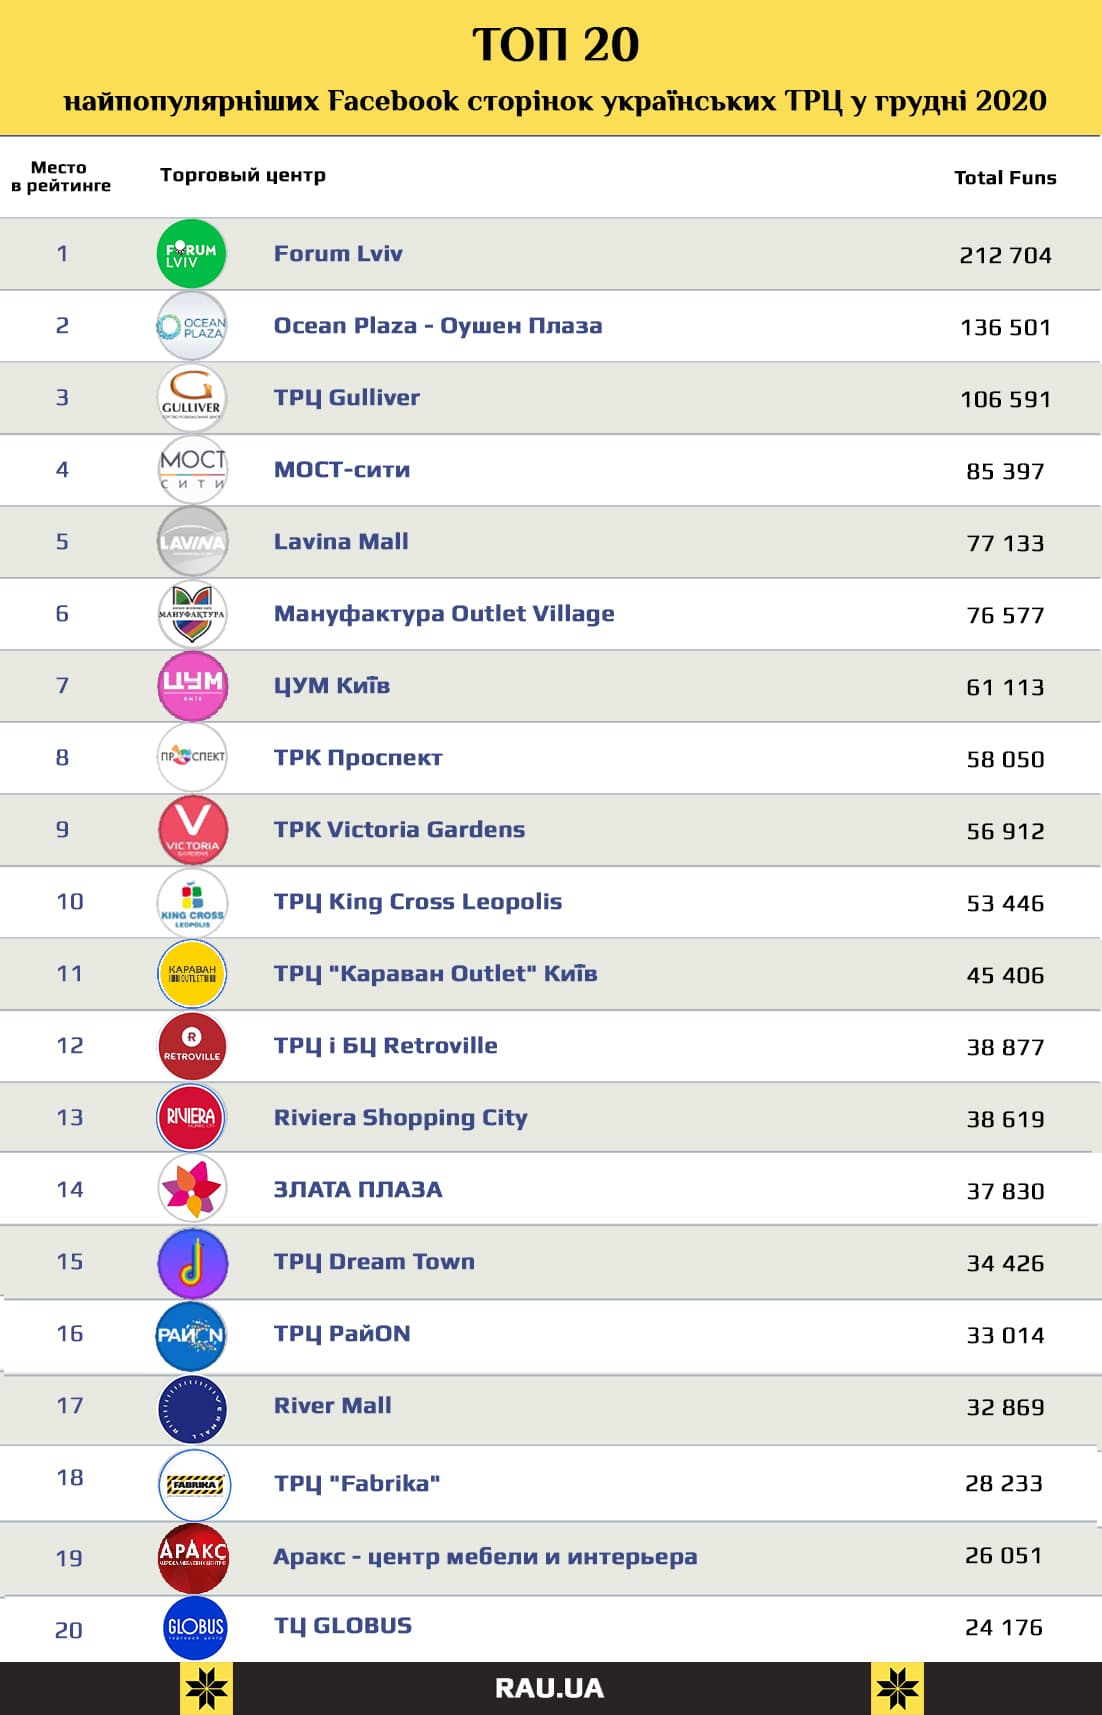Click the Total Funs column header
Image resolution: width=1102 pixels, height=1715 pixels.
click(x=1005, y=178)
